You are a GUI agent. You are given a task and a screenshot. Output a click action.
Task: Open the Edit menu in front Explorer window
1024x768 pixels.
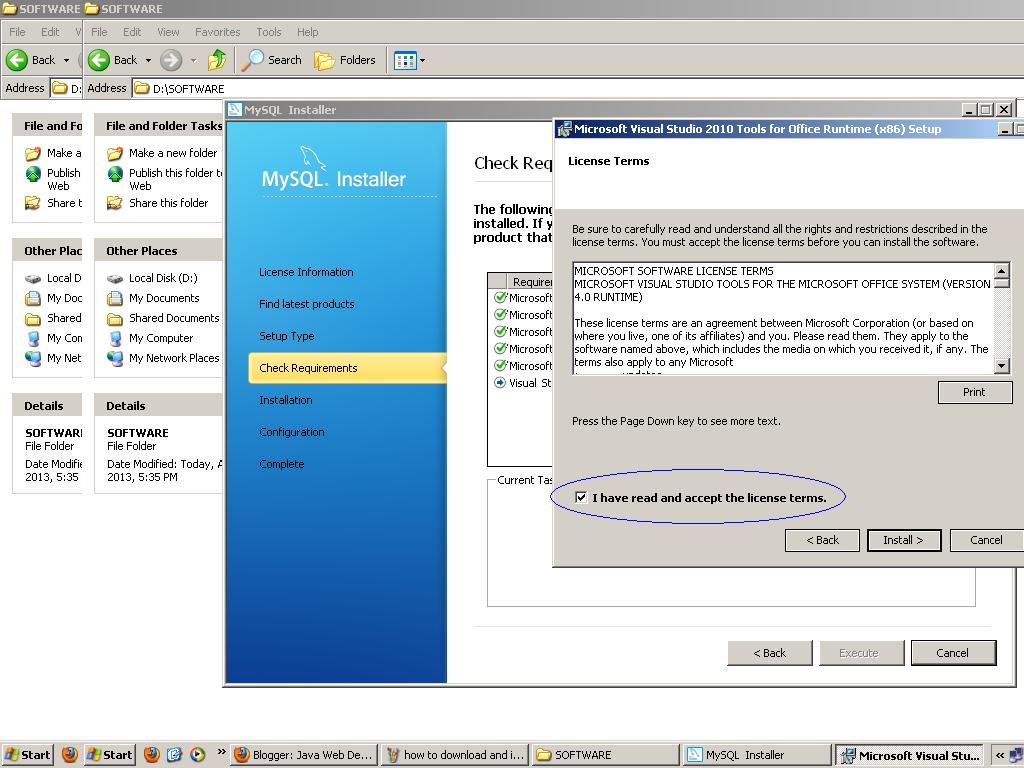click(x=132, y=32)
